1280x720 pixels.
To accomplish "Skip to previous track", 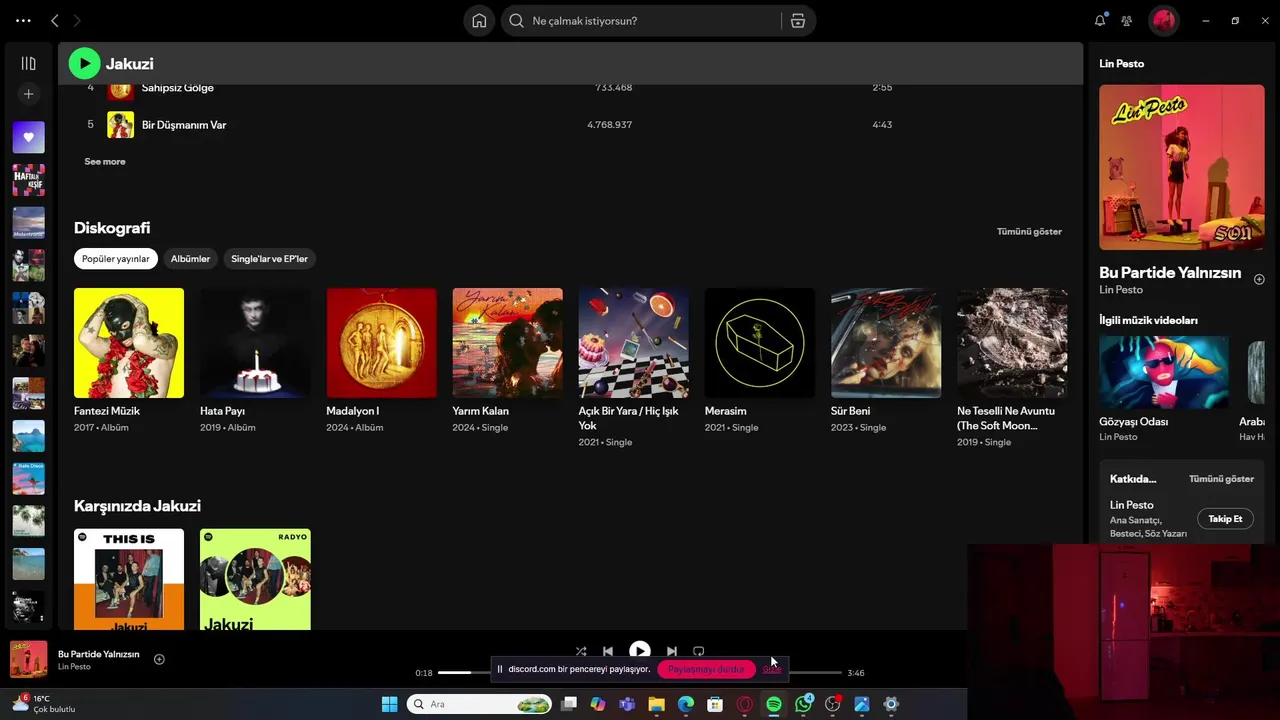I will (x=608, y=651).
